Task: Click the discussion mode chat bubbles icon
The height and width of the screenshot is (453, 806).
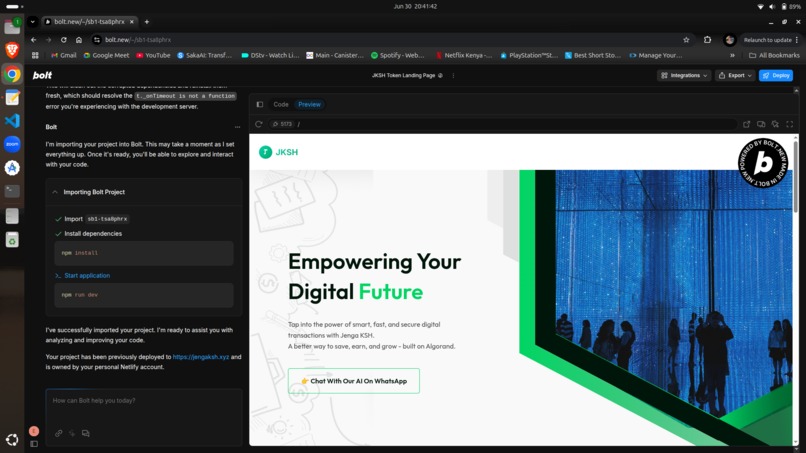Action: [x=85, y=433]
